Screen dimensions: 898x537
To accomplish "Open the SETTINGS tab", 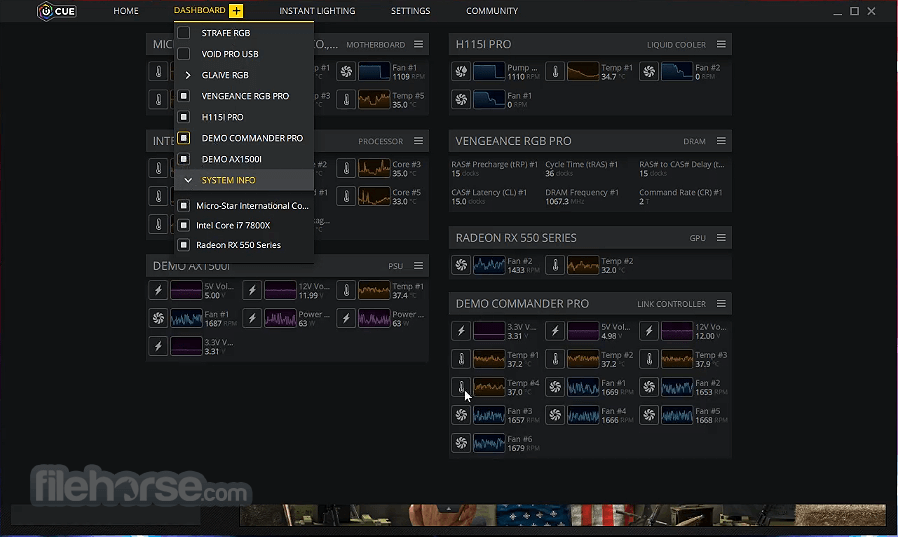I will click(411, 11).
